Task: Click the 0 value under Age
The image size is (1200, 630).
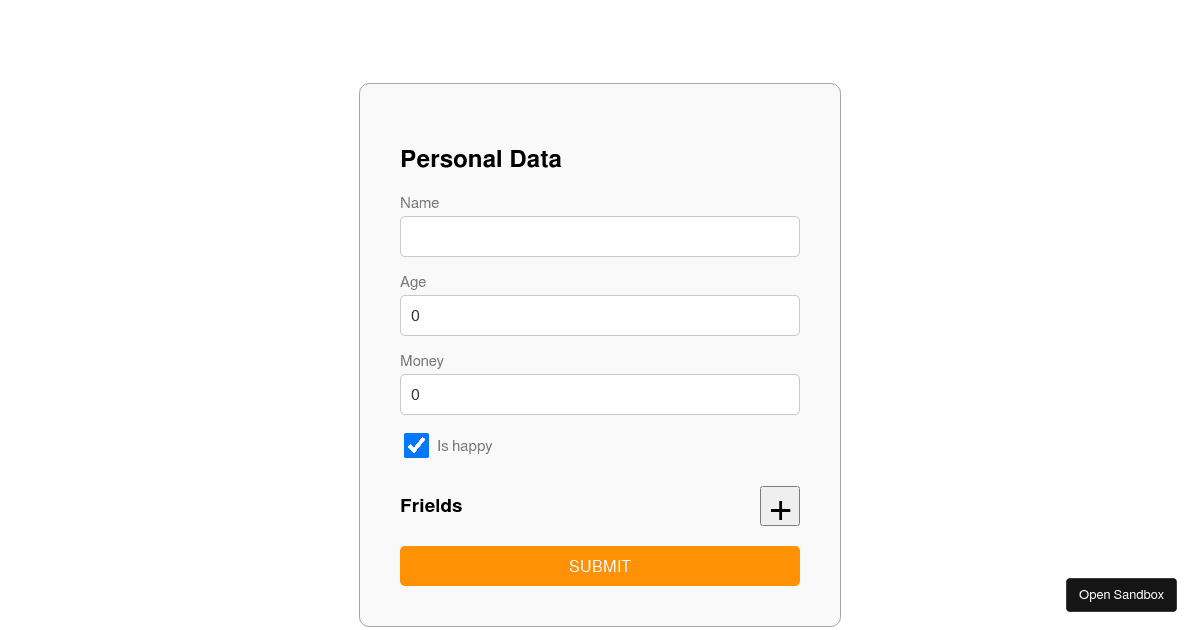Action: pyautogui.click(x=416, y=316)
